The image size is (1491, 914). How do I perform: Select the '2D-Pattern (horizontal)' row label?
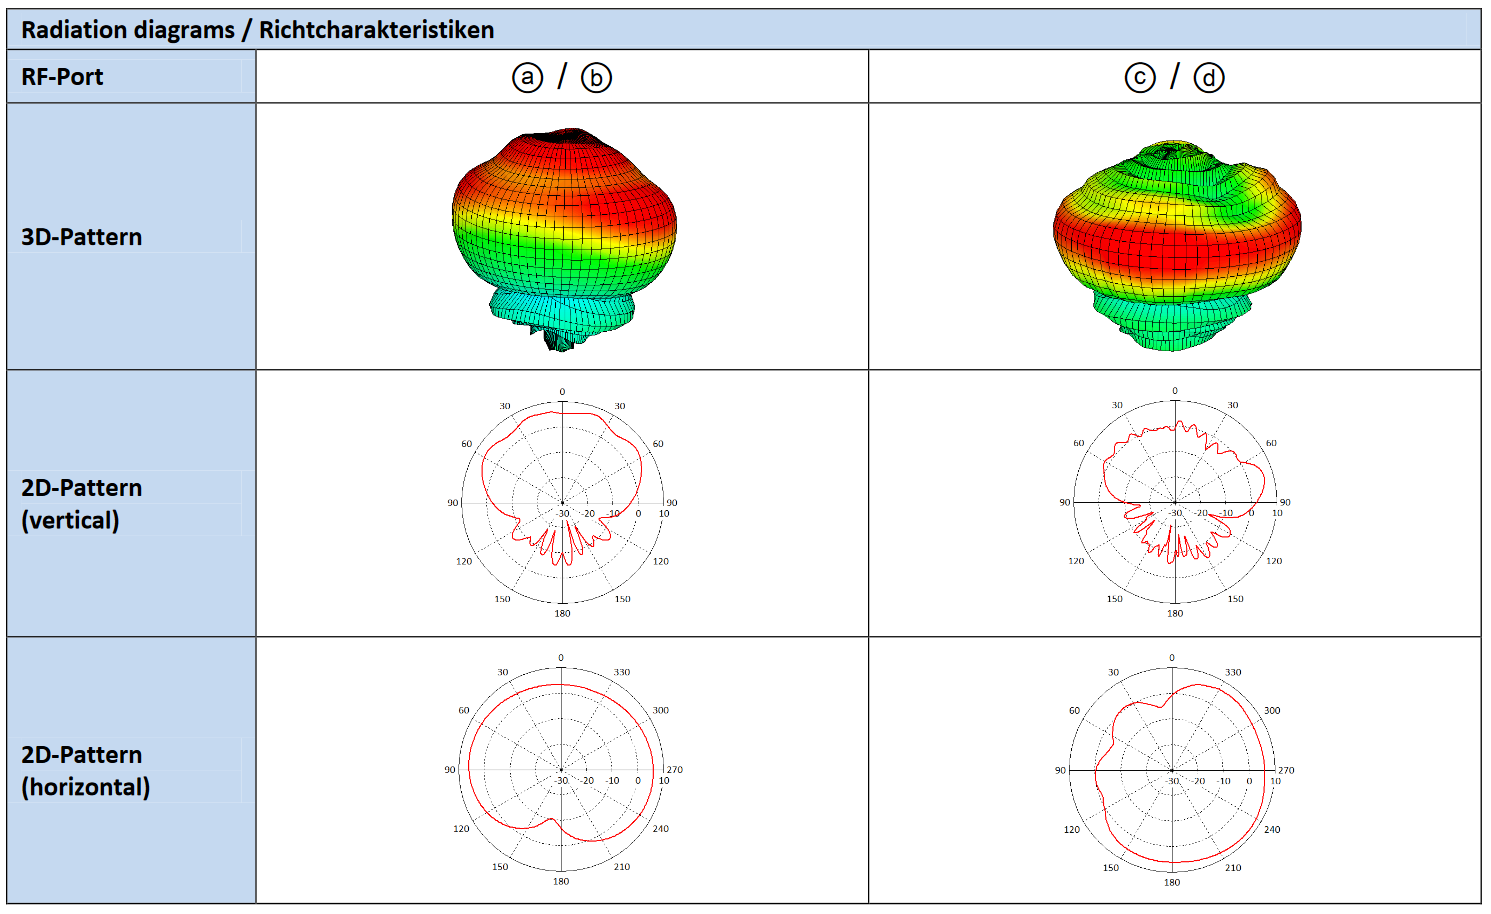tap(86, 771)
